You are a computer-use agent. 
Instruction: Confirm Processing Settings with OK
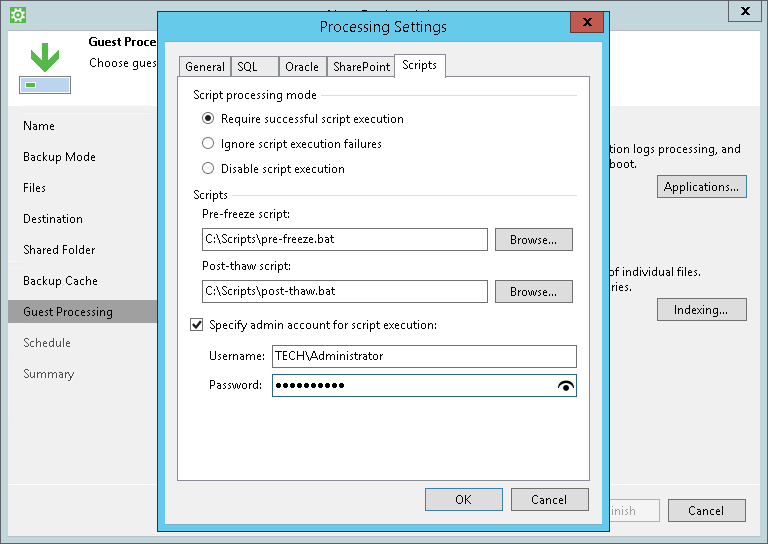pos(463,499)
